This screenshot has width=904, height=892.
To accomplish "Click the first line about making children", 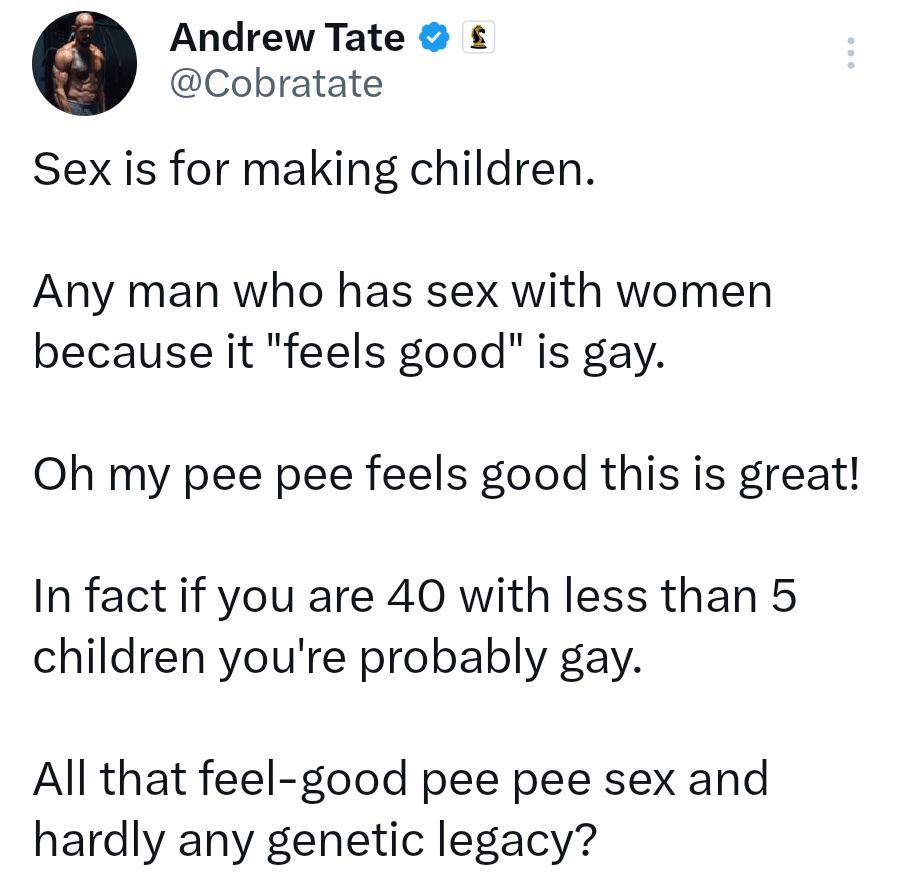I will 315,170.
